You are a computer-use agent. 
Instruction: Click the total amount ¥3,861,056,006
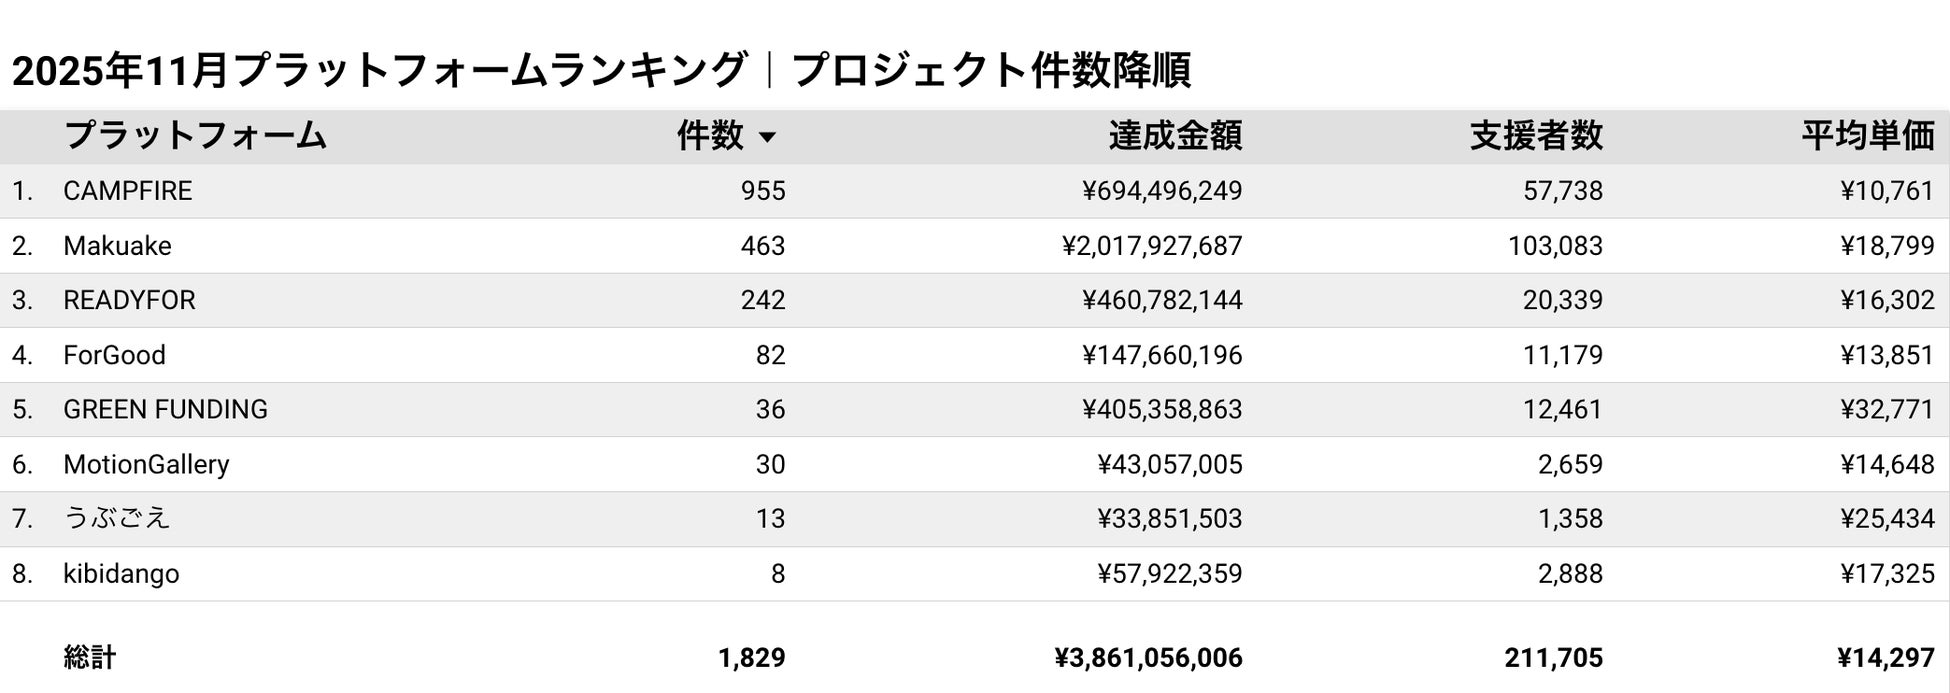click(1148, 657)
